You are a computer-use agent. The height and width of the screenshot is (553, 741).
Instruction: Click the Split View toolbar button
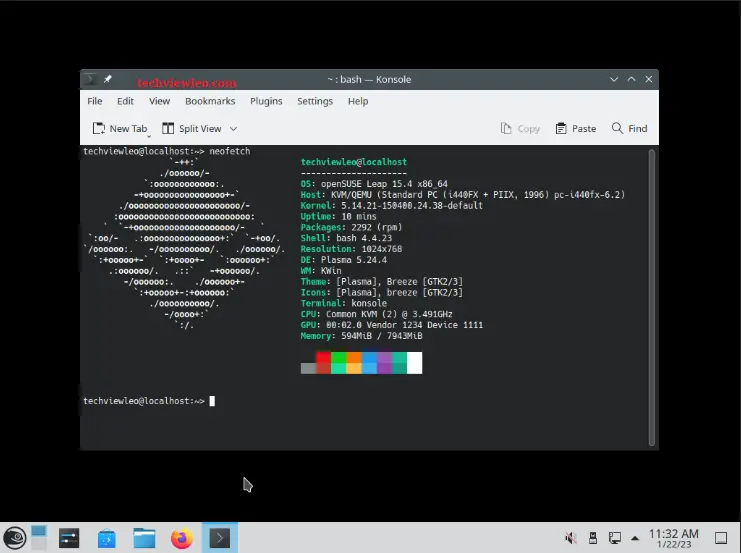(191, 129)
